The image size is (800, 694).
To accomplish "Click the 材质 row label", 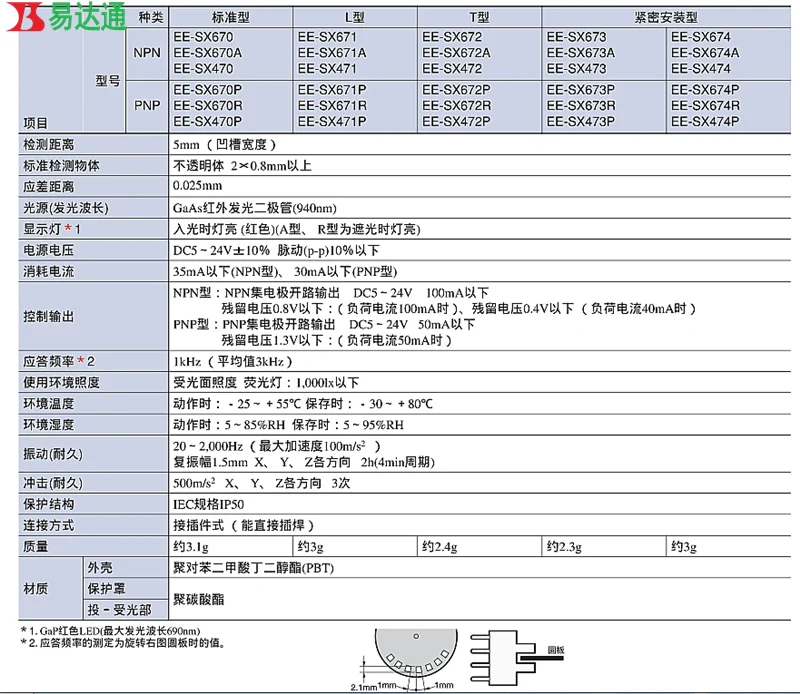I will click(x=36, y=588).
